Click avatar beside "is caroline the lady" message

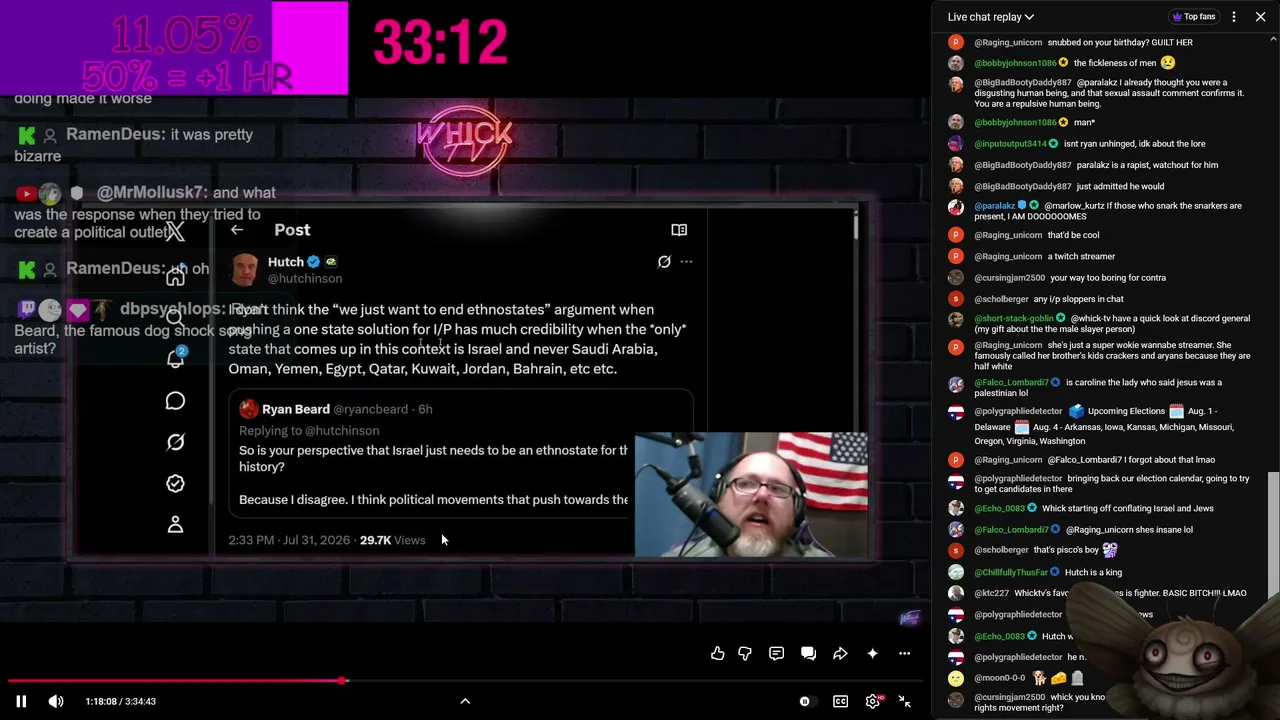point(956,383)
